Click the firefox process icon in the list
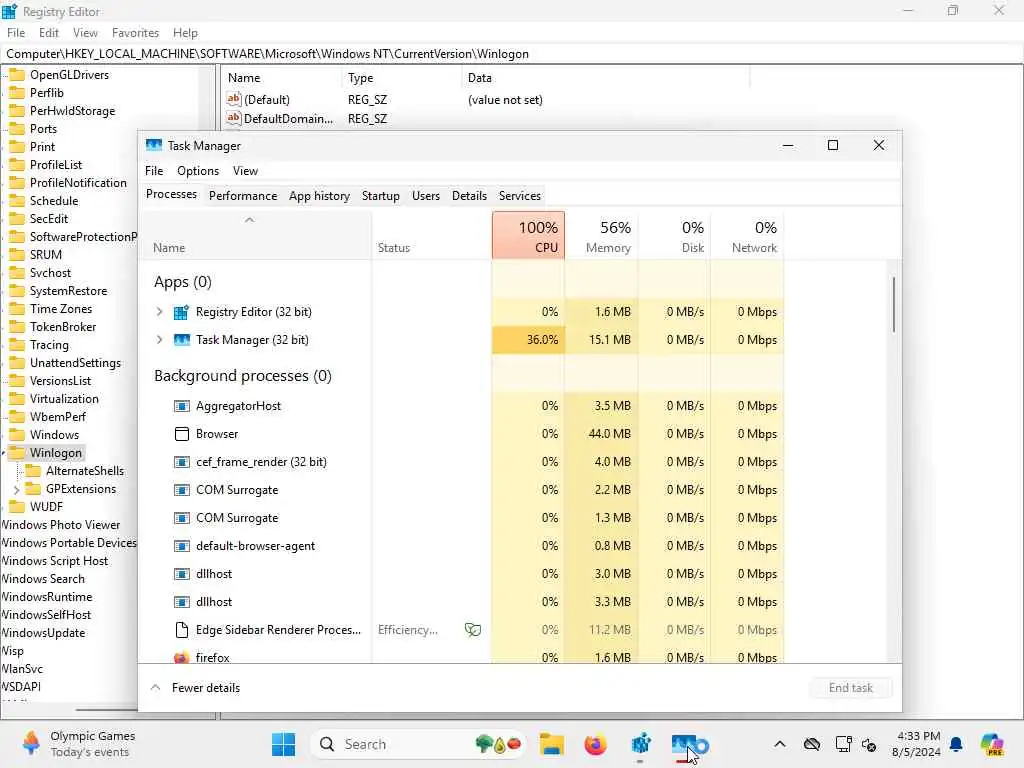Image resolution: width=1024 pixels, height=768 pixels. coord(182,658)
